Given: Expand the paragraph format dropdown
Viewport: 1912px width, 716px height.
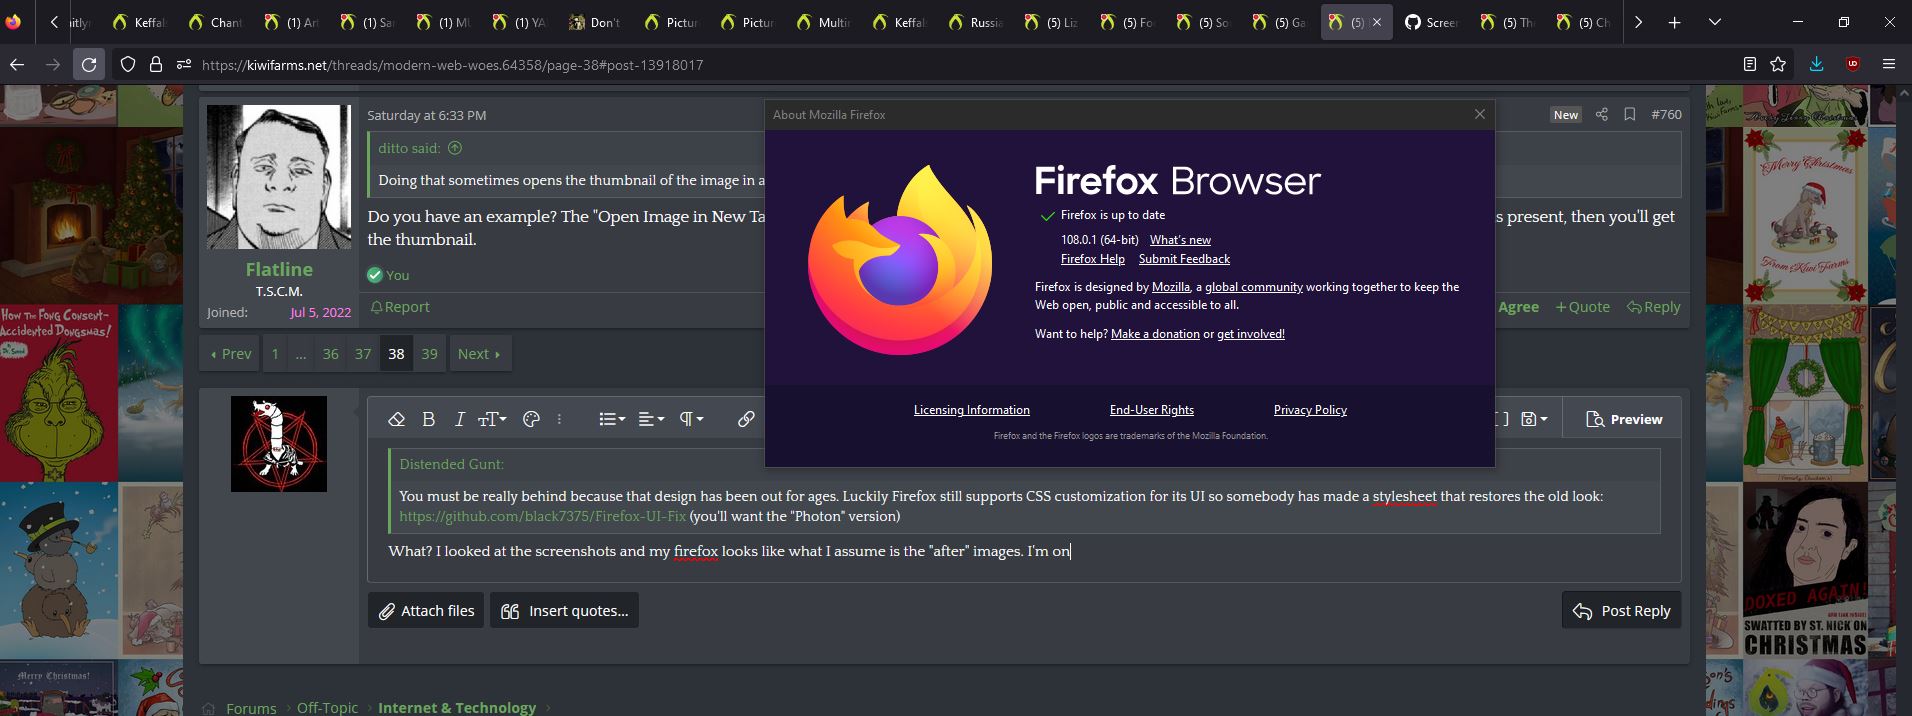Looking at the screenshot, I should tap(691, 419).
